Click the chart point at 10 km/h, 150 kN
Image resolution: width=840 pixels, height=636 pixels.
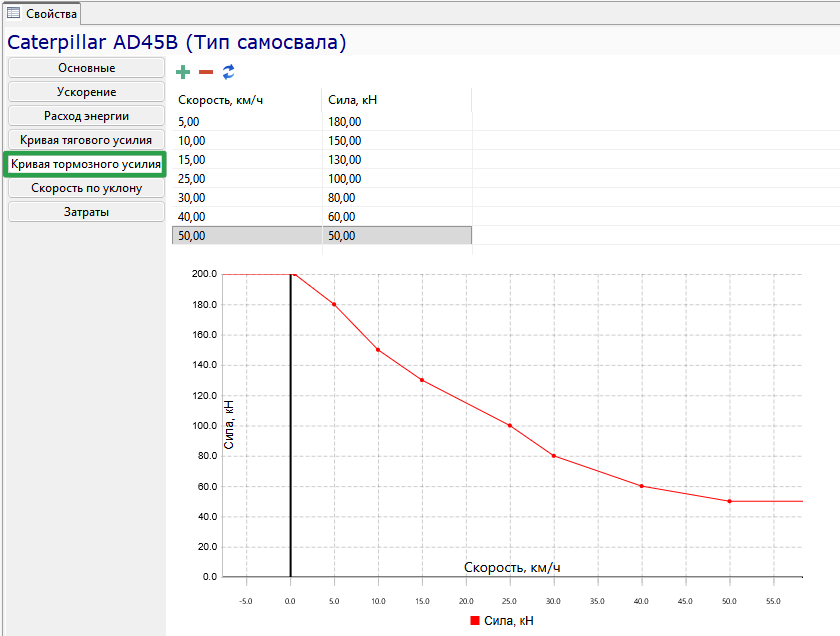378,350
